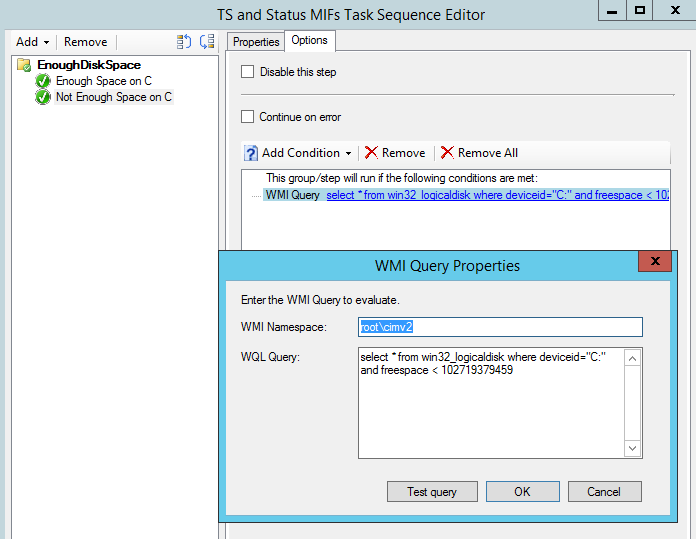This screenshot has height=539, width=696.
Task: Click red X icon next to Remove
Action: 371,153
